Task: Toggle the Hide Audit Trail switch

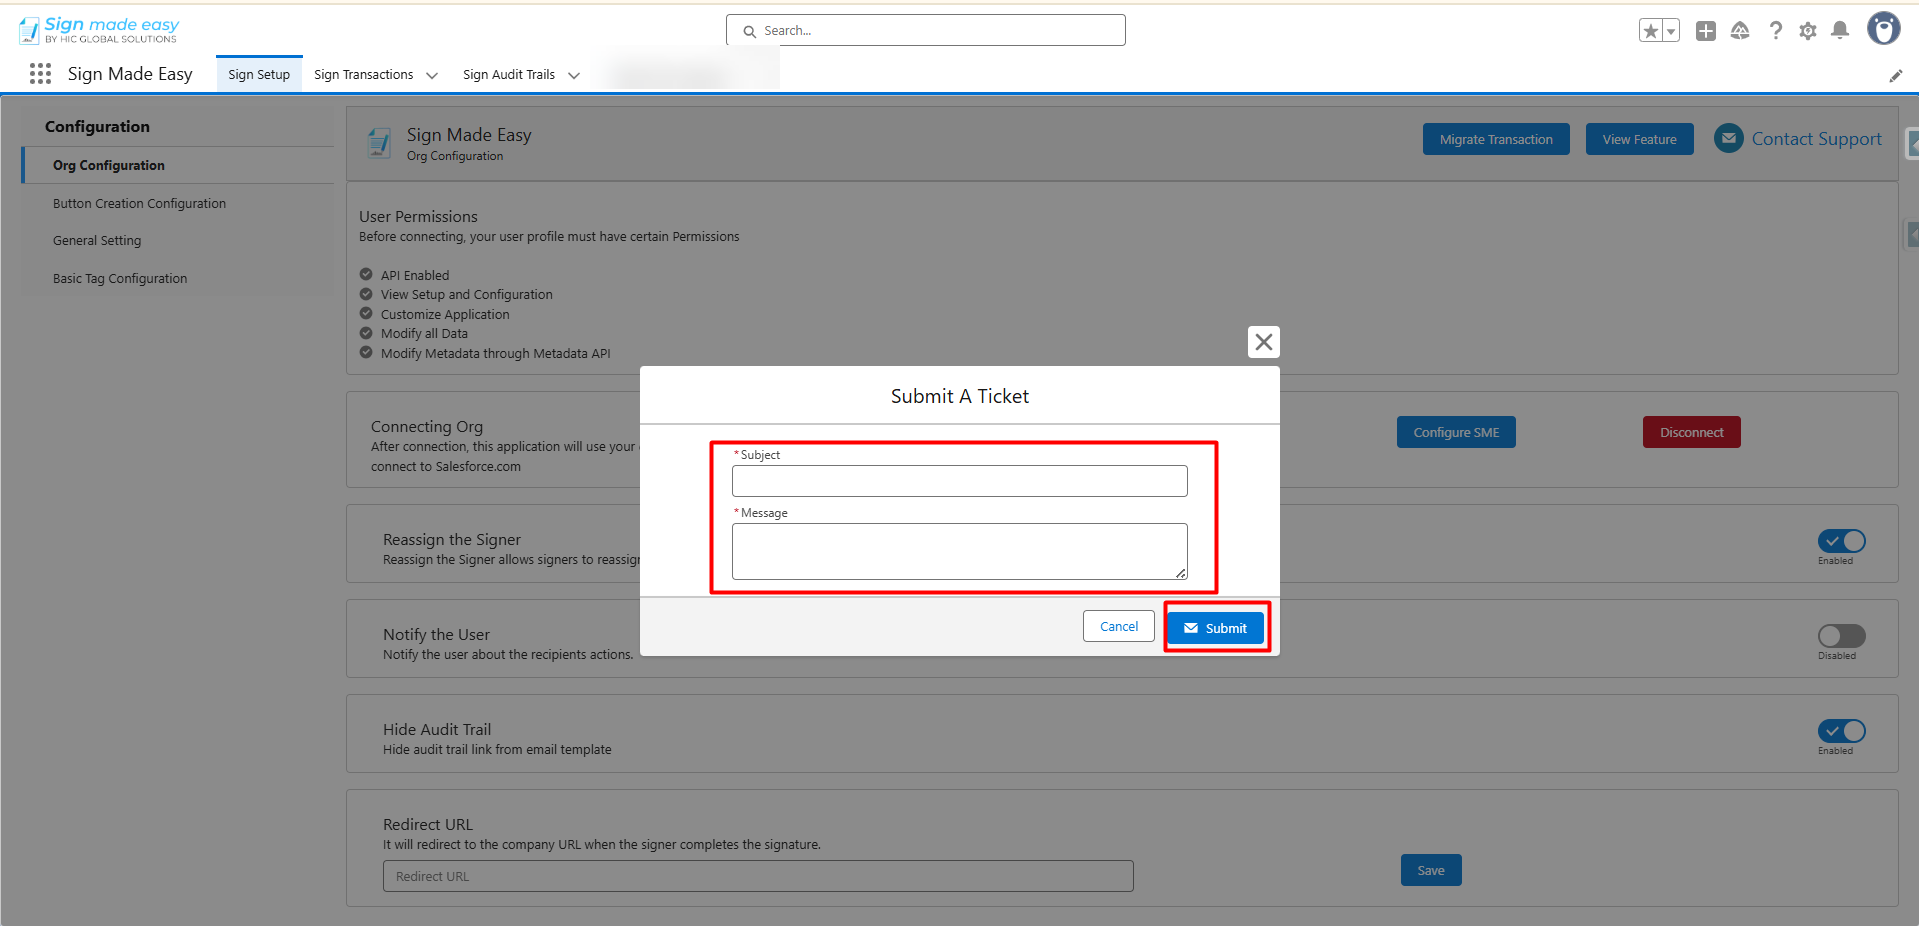Action: coord(1842,731)
